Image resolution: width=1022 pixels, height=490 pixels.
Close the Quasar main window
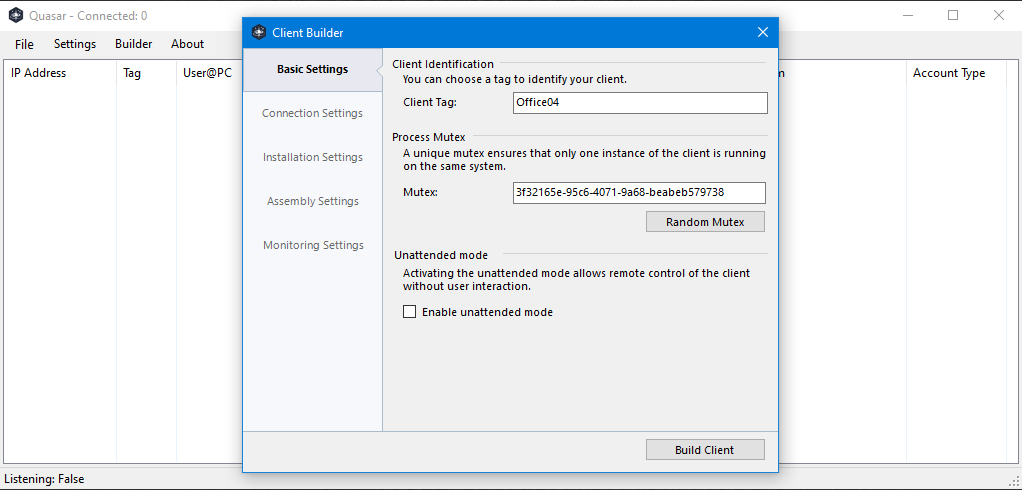(999, 15)
